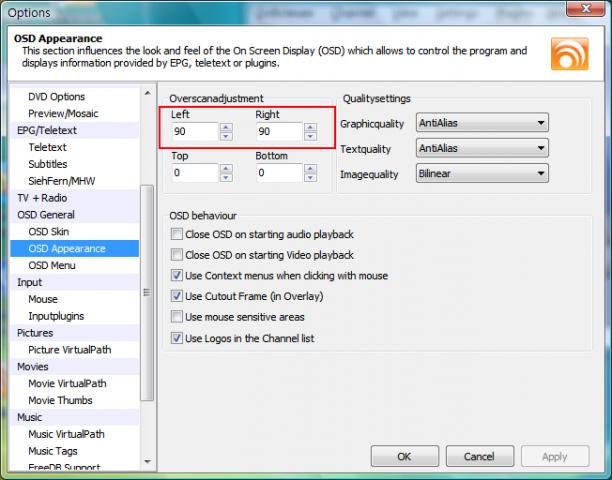Enable Use mouse sensitive areas
The image size is (612, 480).
point(176,317)
